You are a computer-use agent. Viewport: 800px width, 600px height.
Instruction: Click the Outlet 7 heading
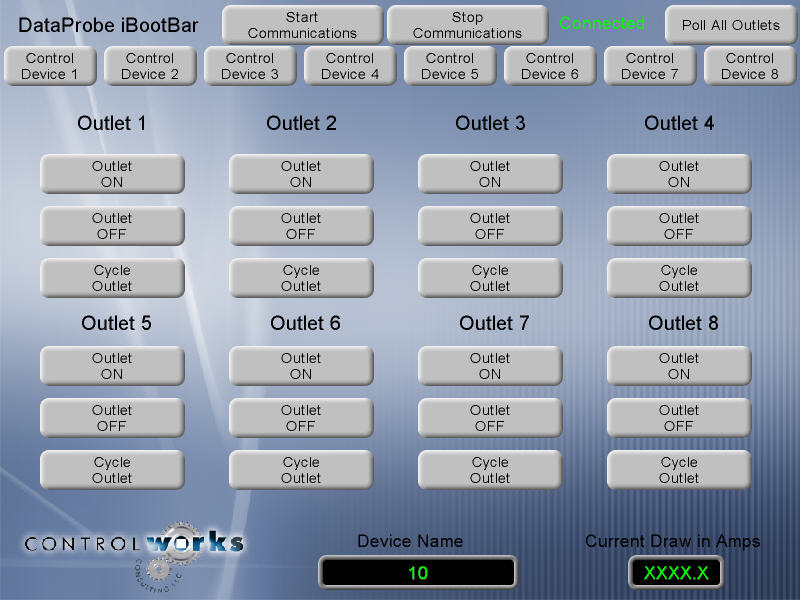(494, 323)
